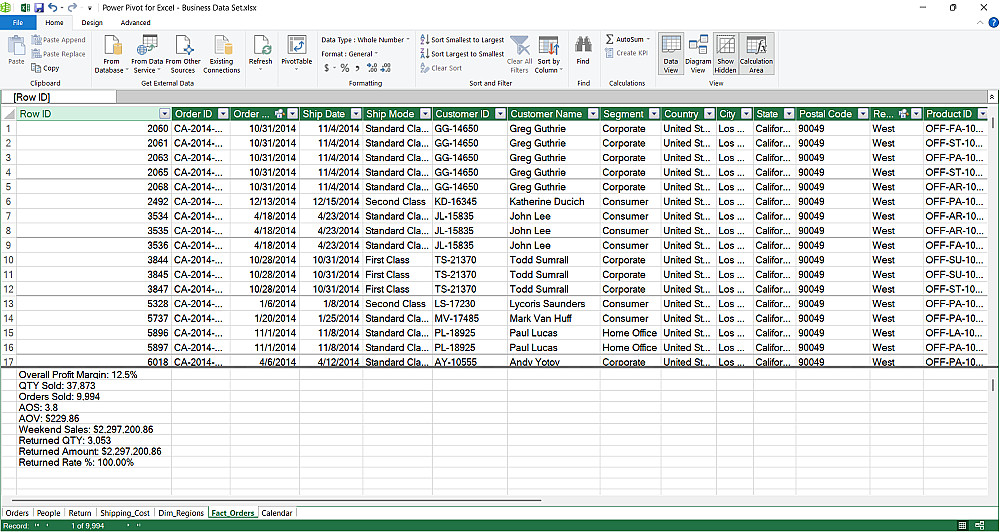Save workbook via title bar disk icon

(39, 7)
